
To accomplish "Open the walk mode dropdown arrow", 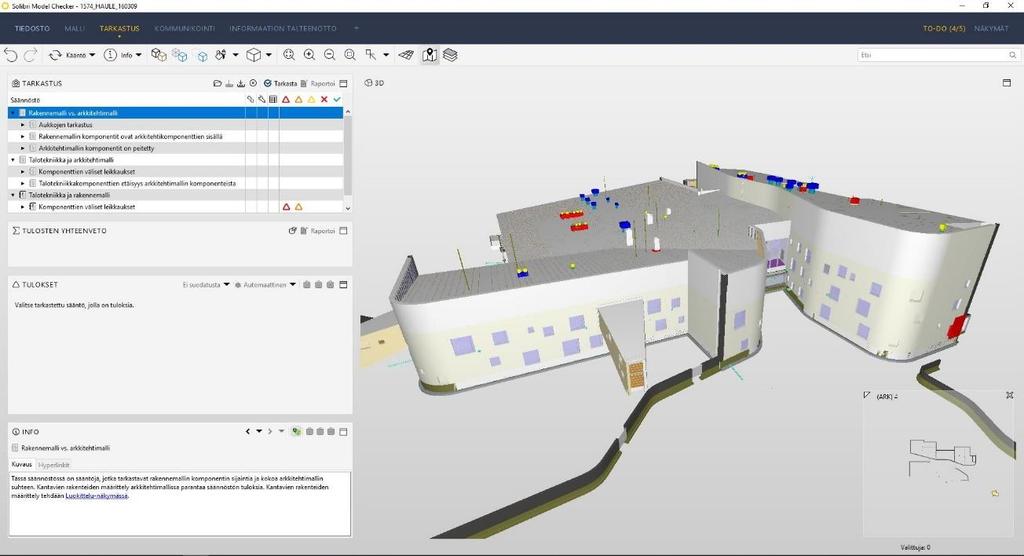I will point(235,55).
